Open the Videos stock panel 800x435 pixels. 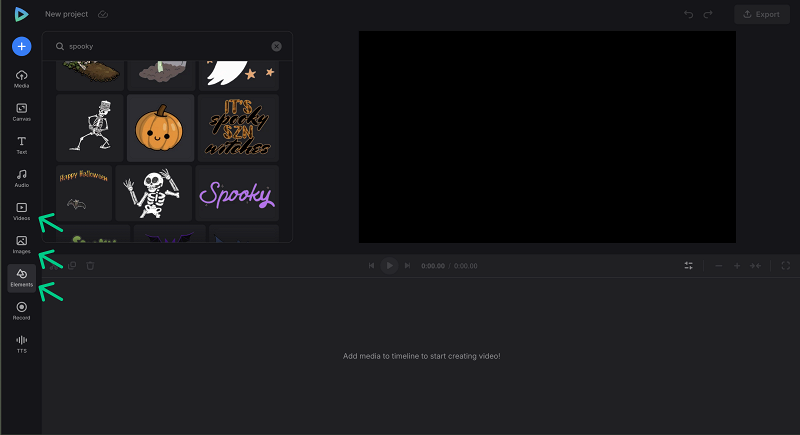click(21, 210)
